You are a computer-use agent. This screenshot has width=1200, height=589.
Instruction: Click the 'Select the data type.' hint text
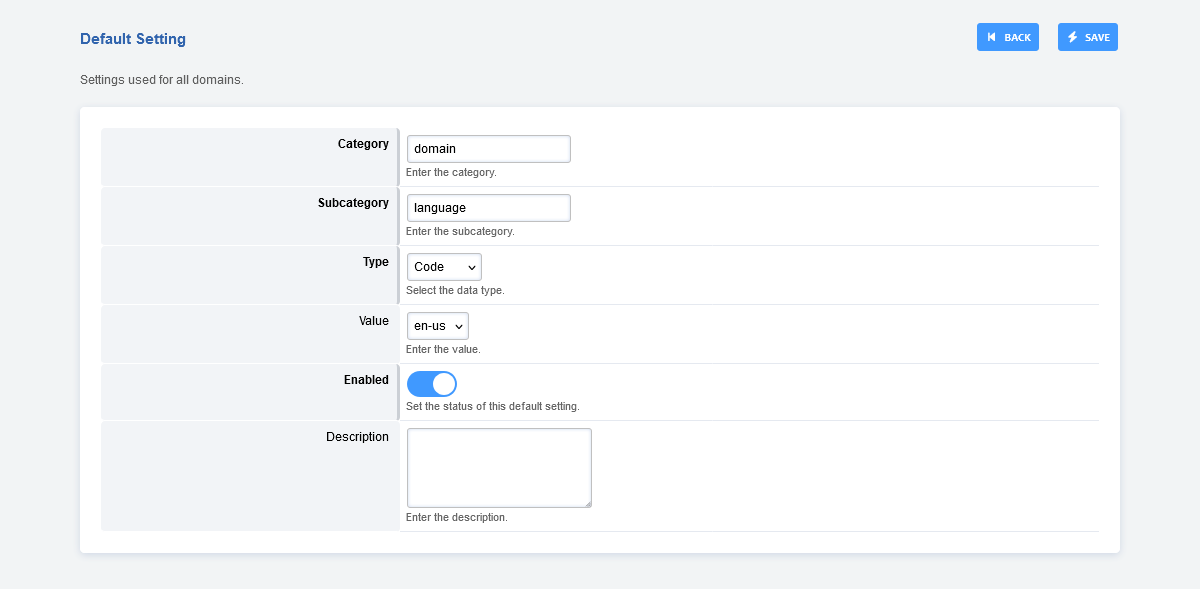point(455,290)
